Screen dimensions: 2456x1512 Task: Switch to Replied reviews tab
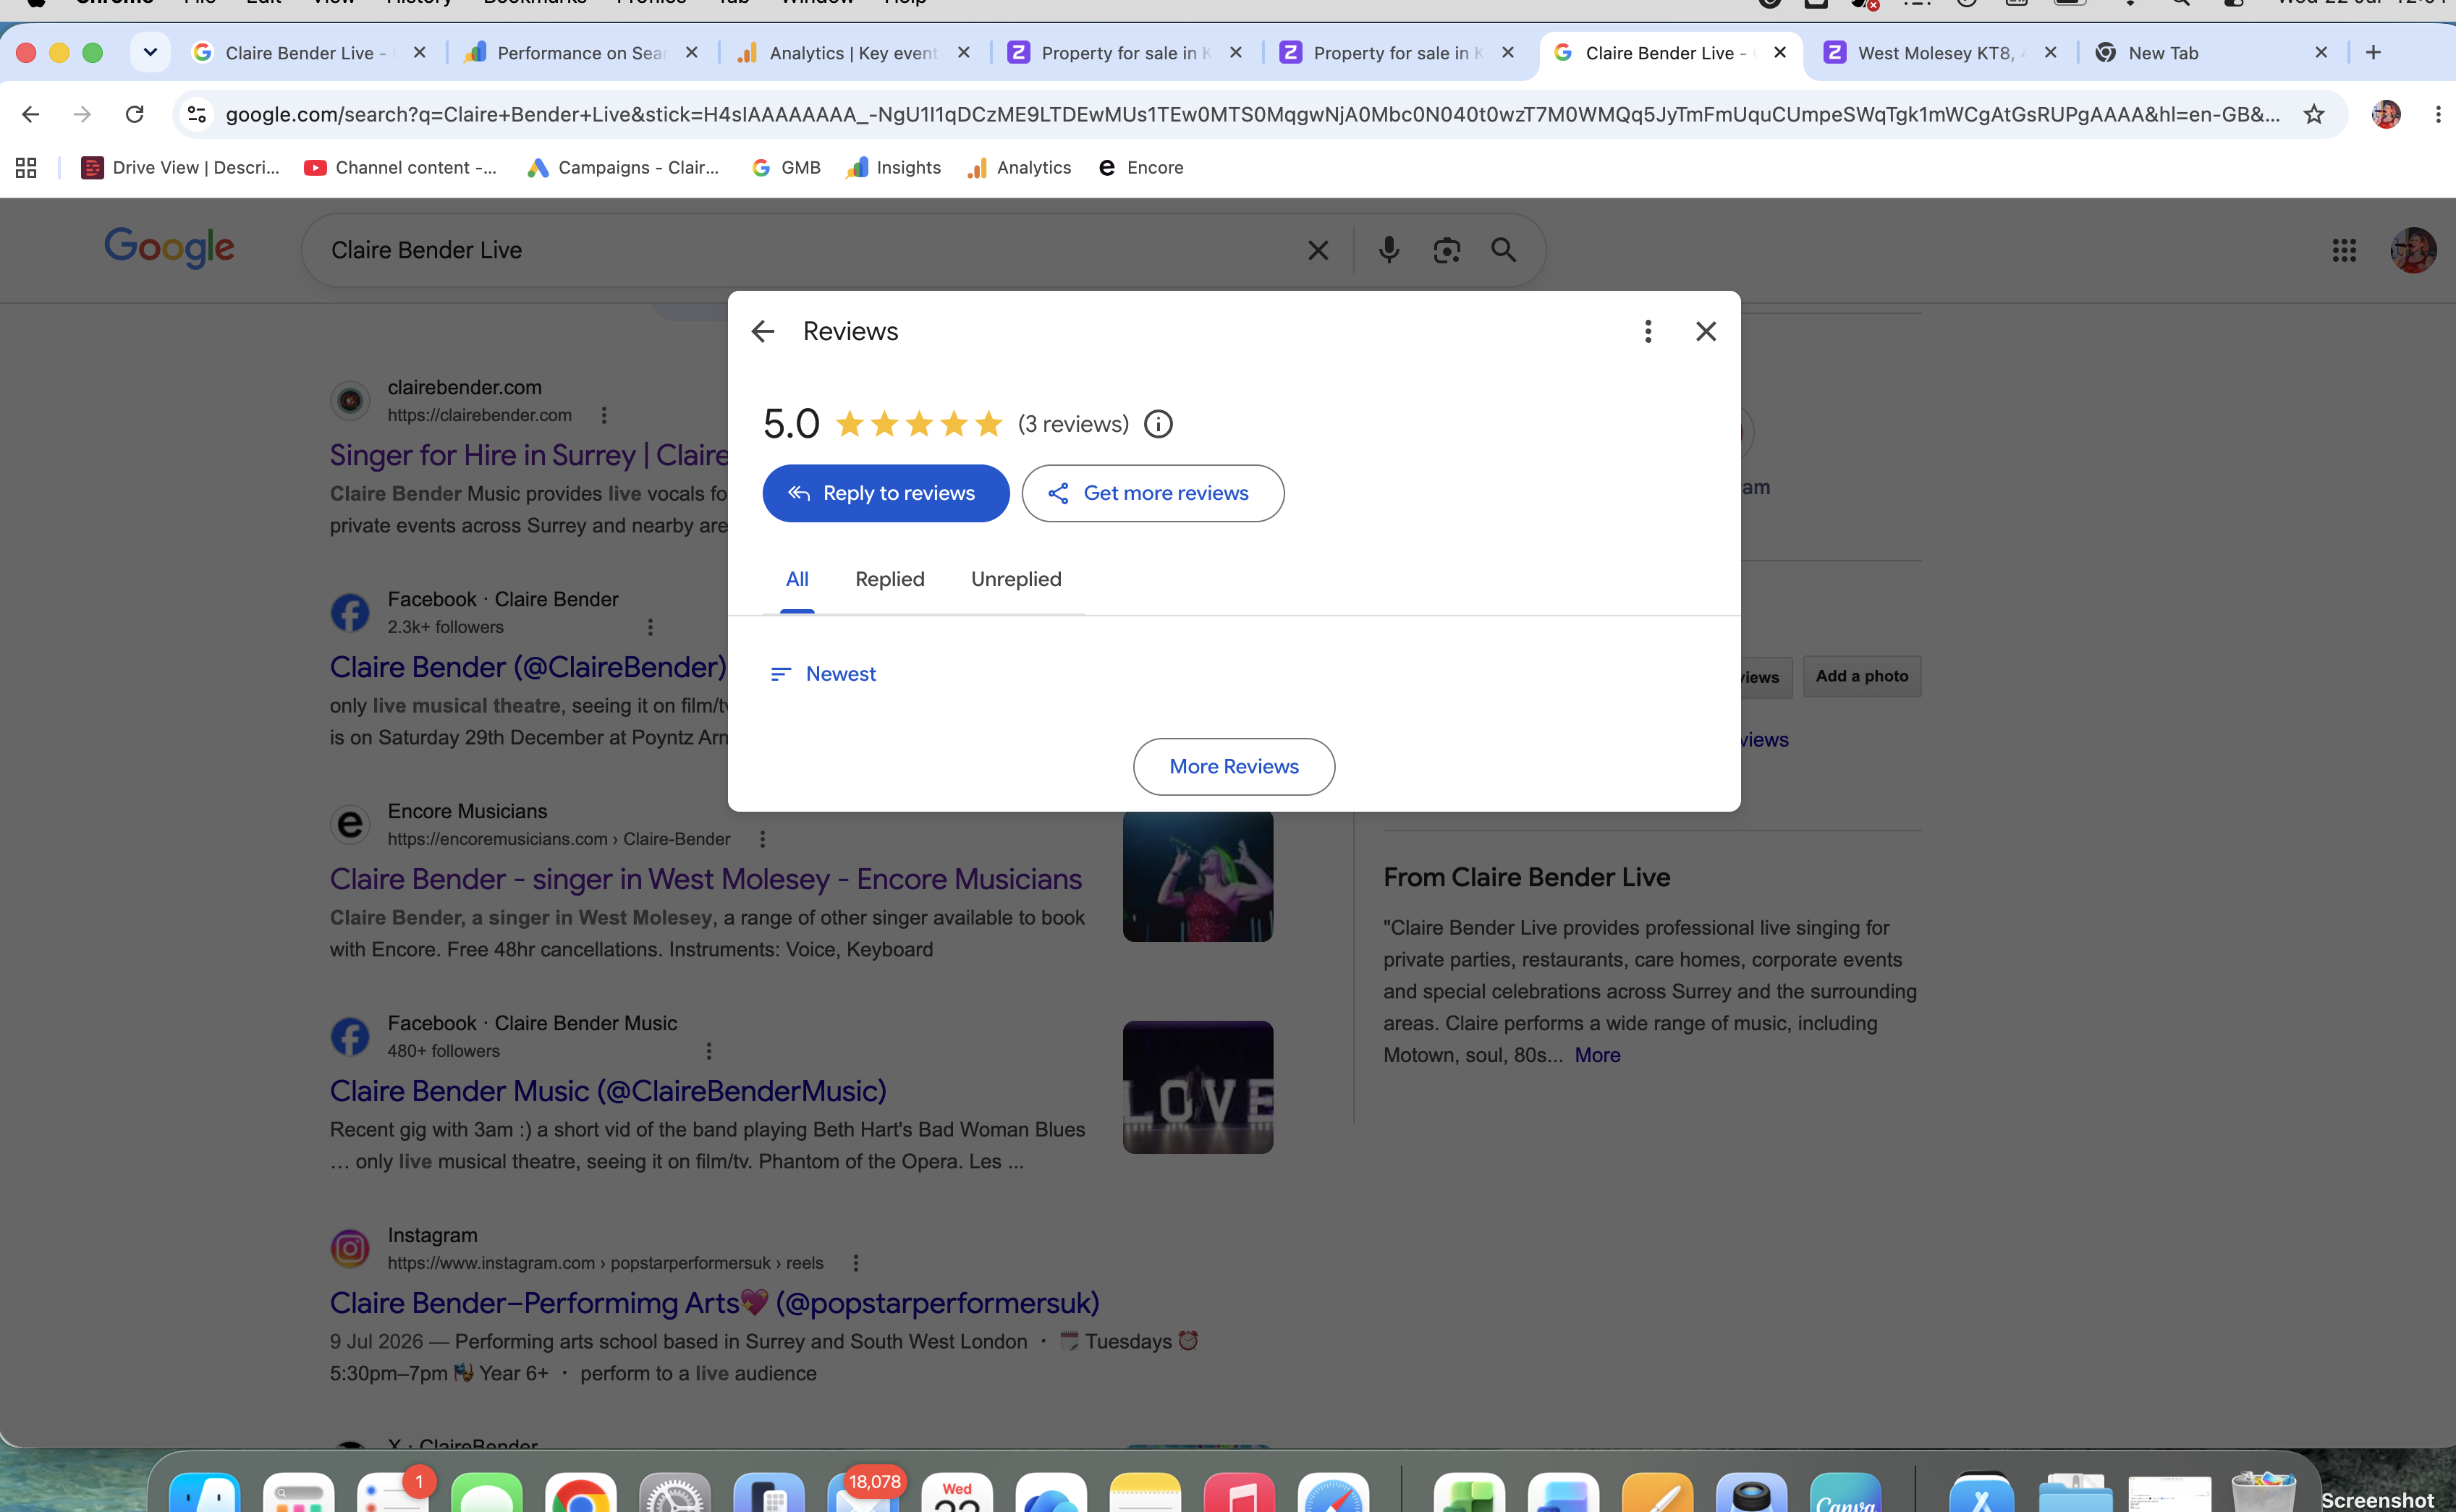coord(890,579)
